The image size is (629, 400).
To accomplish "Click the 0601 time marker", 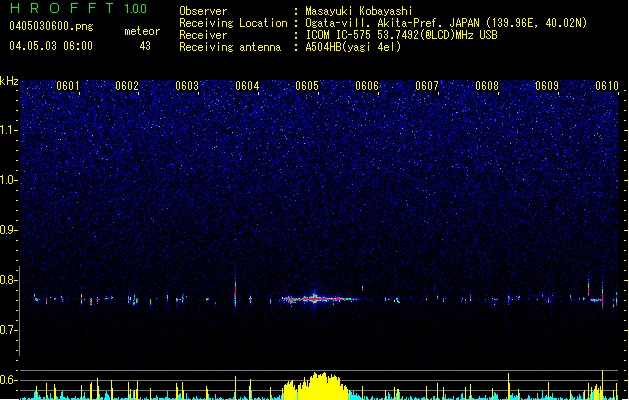I will point(67,86).
